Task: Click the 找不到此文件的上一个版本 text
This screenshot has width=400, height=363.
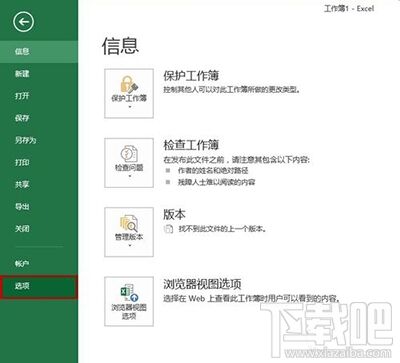Action: point(222,229)
